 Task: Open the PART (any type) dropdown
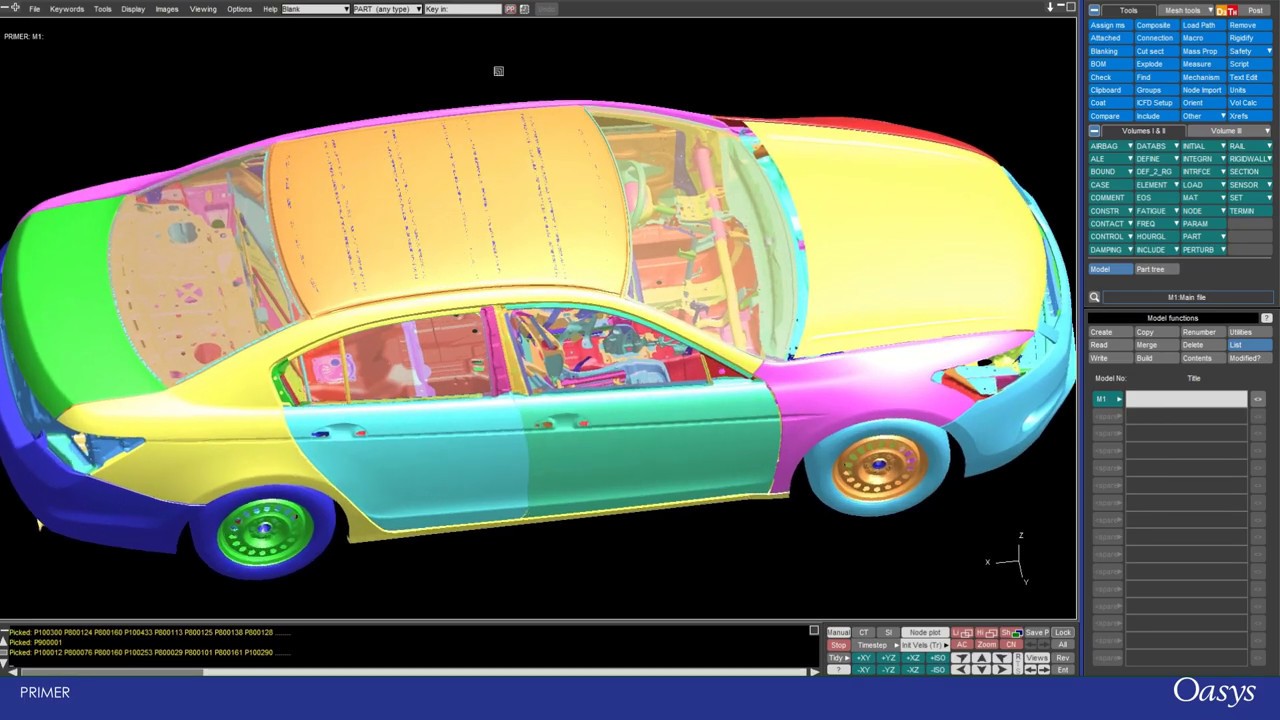(388, 9)
